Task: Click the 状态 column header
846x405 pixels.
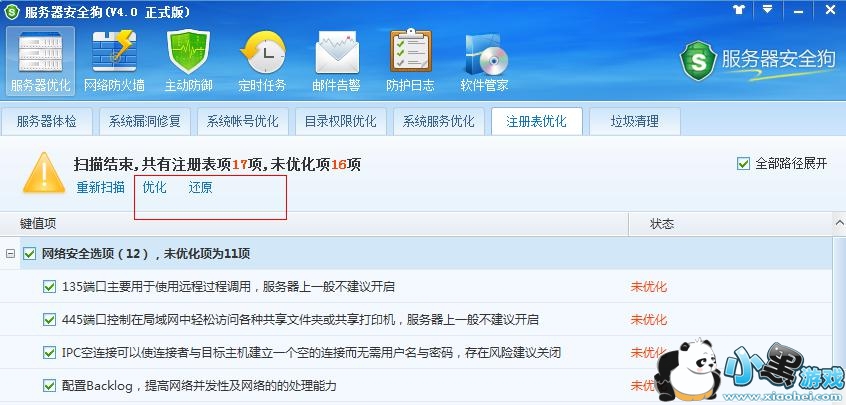Action: [x=662, y=224]
